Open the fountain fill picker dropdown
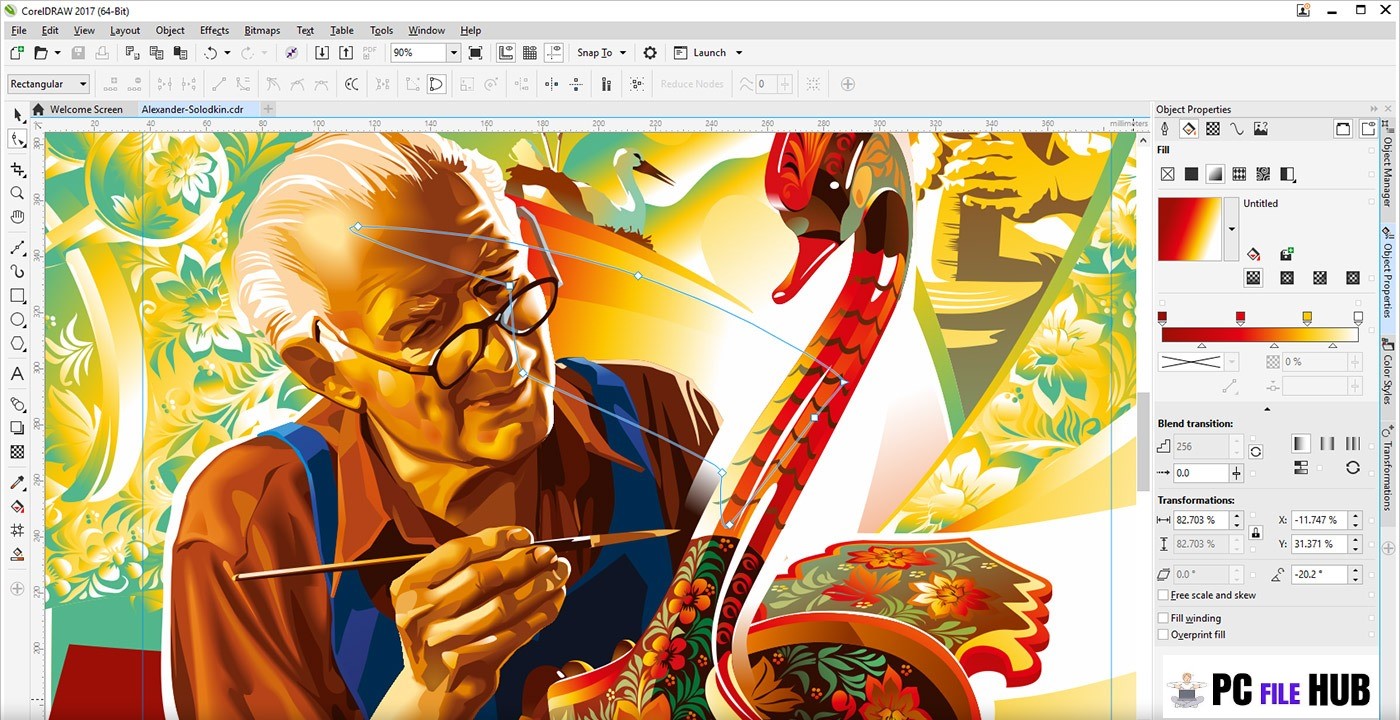Screen dimensions: 1400x720 [x=1231, y=228]
